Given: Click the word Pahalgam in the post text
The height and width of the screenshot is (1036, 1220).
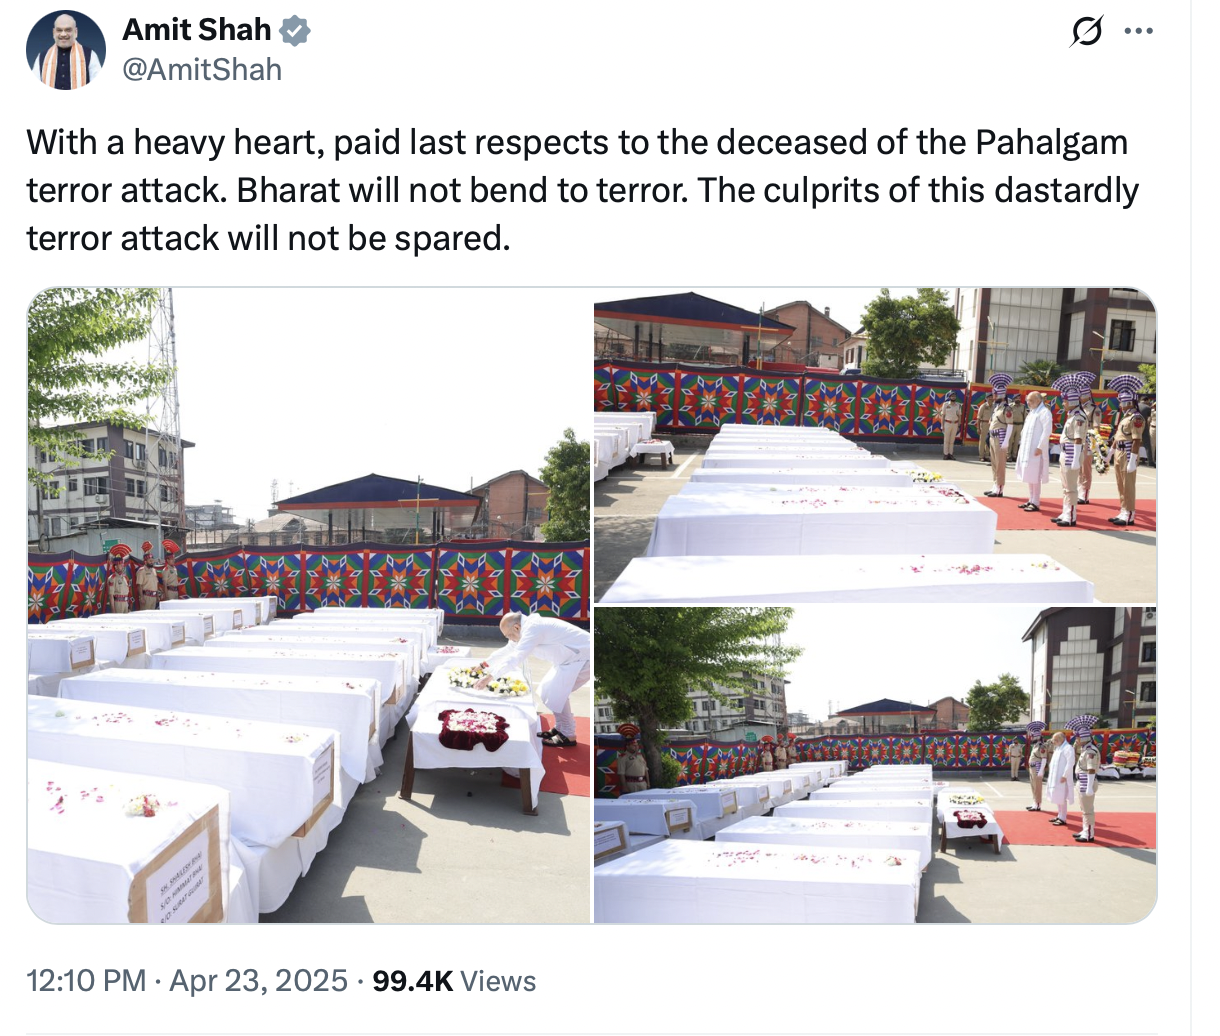Looking at the screenshot, I should tap(1051, 143).
